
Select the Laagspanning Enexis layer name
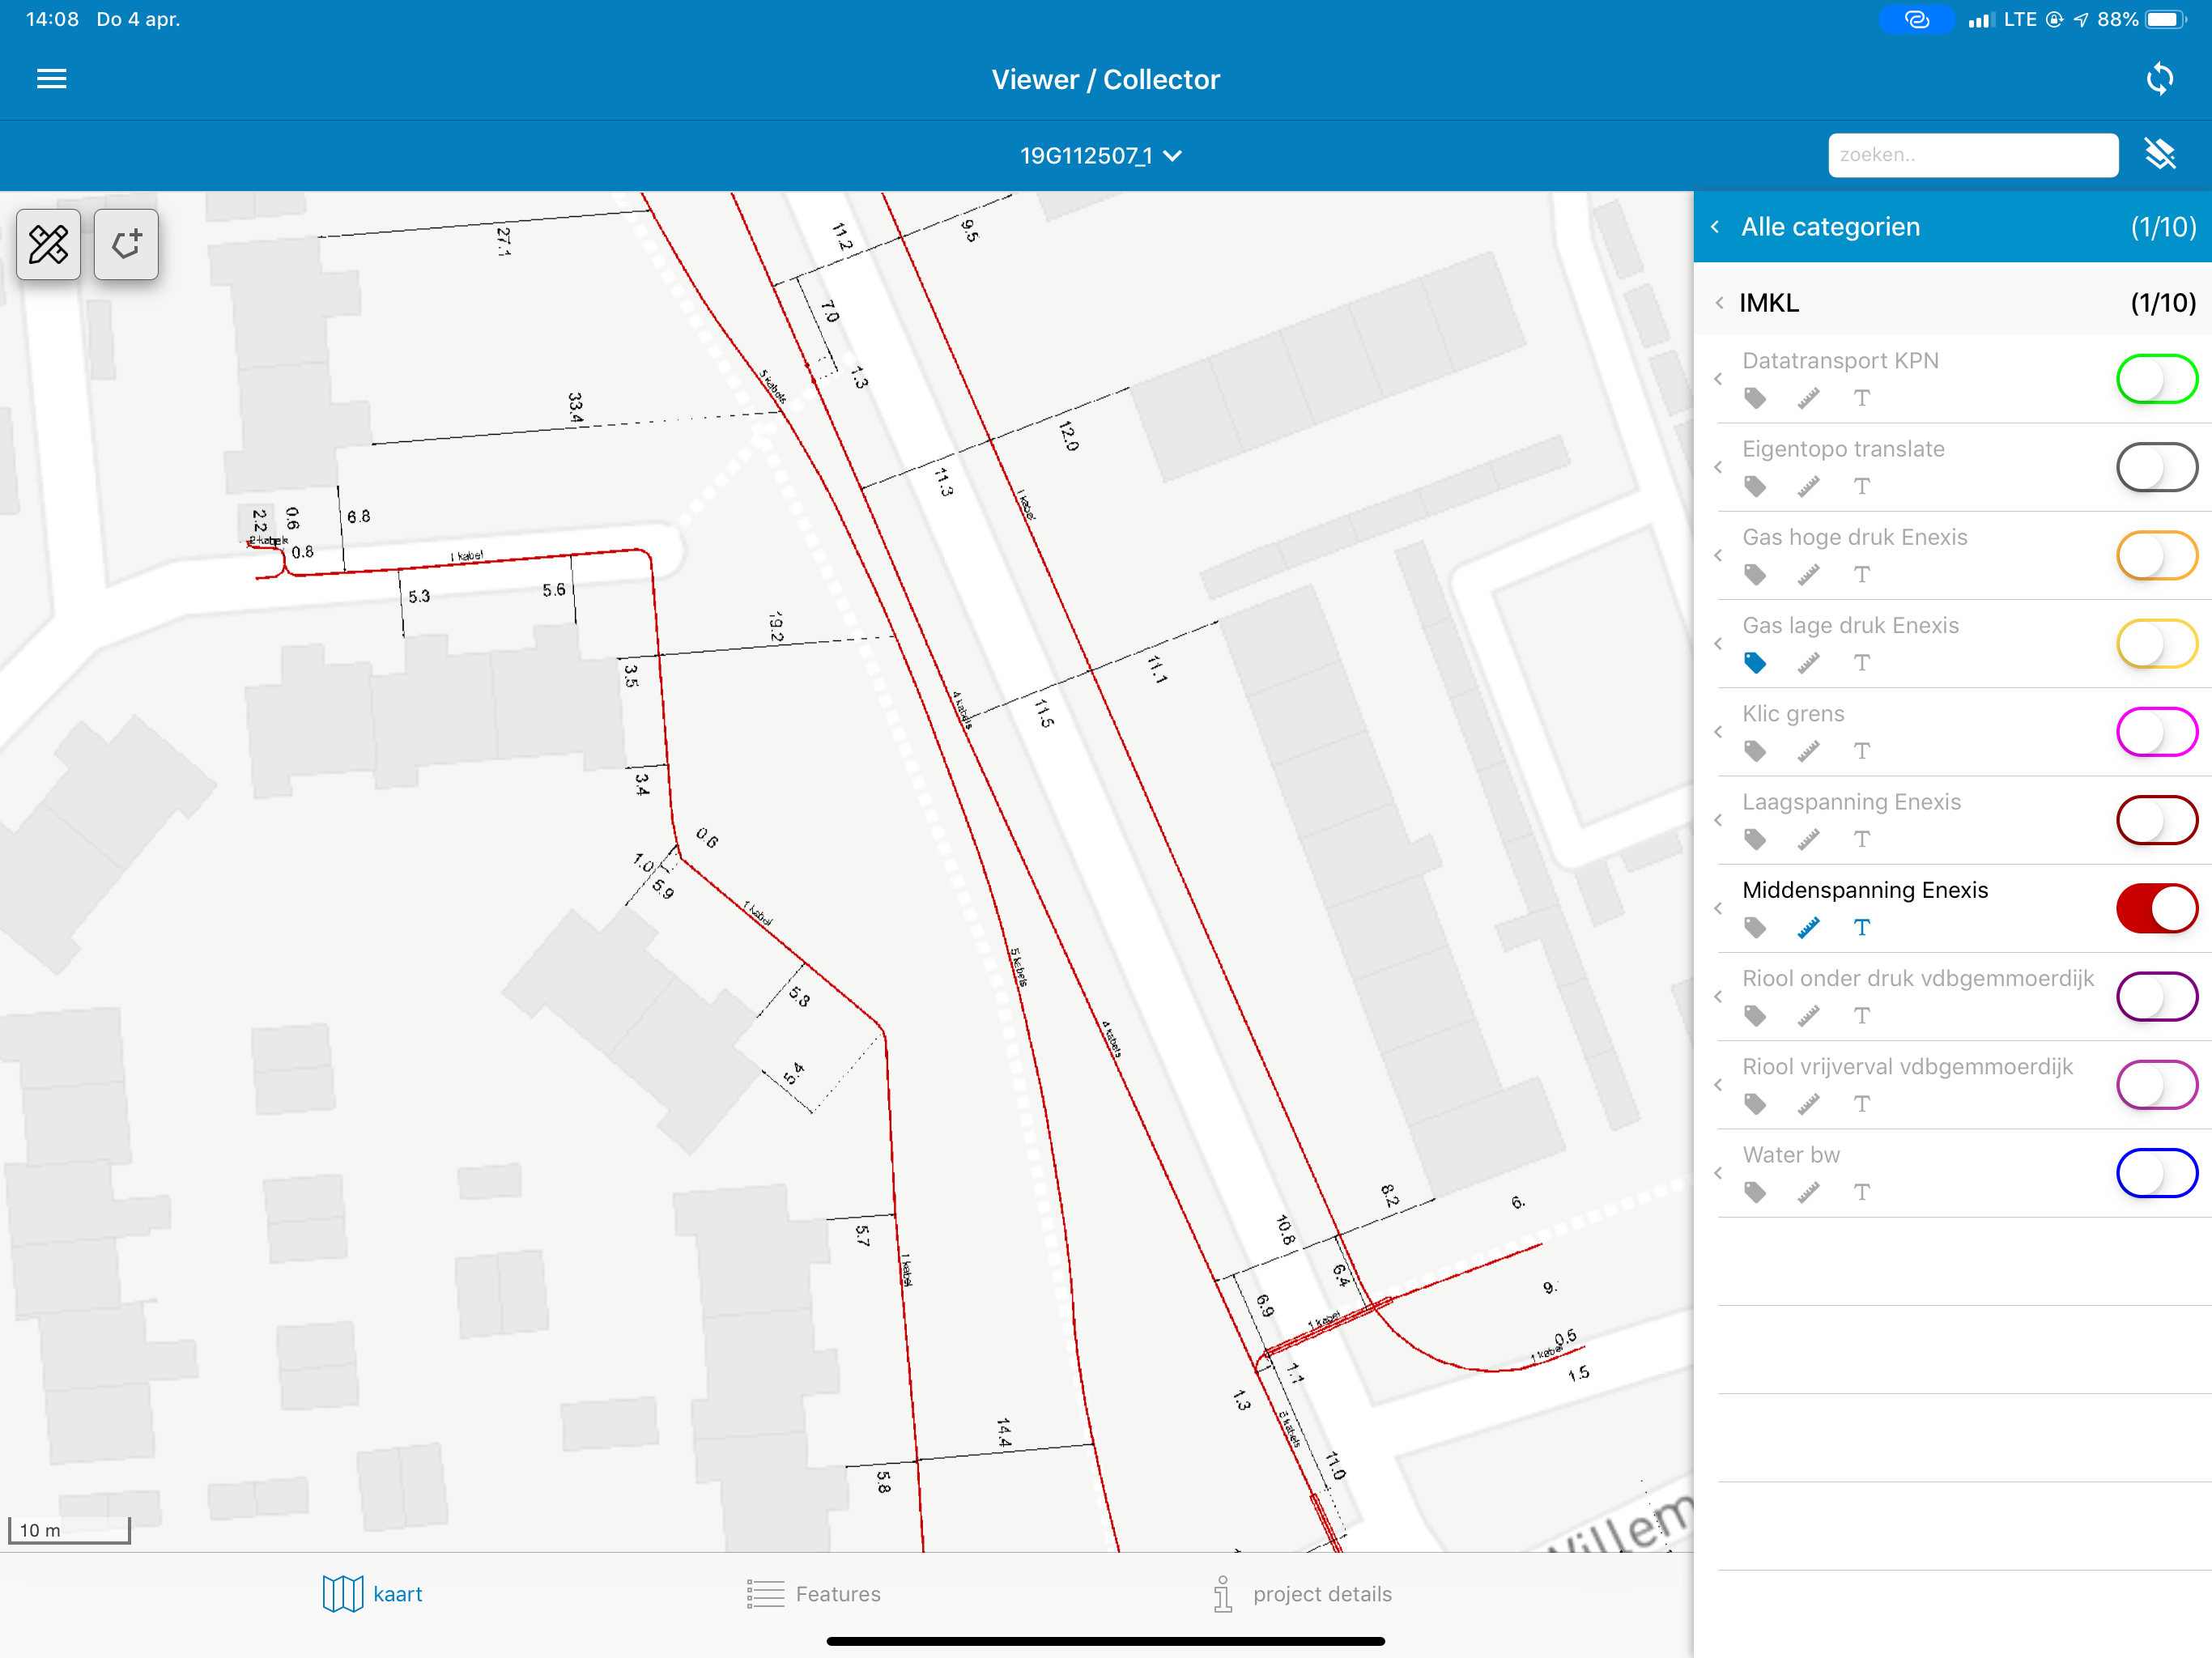(1851, 802)
